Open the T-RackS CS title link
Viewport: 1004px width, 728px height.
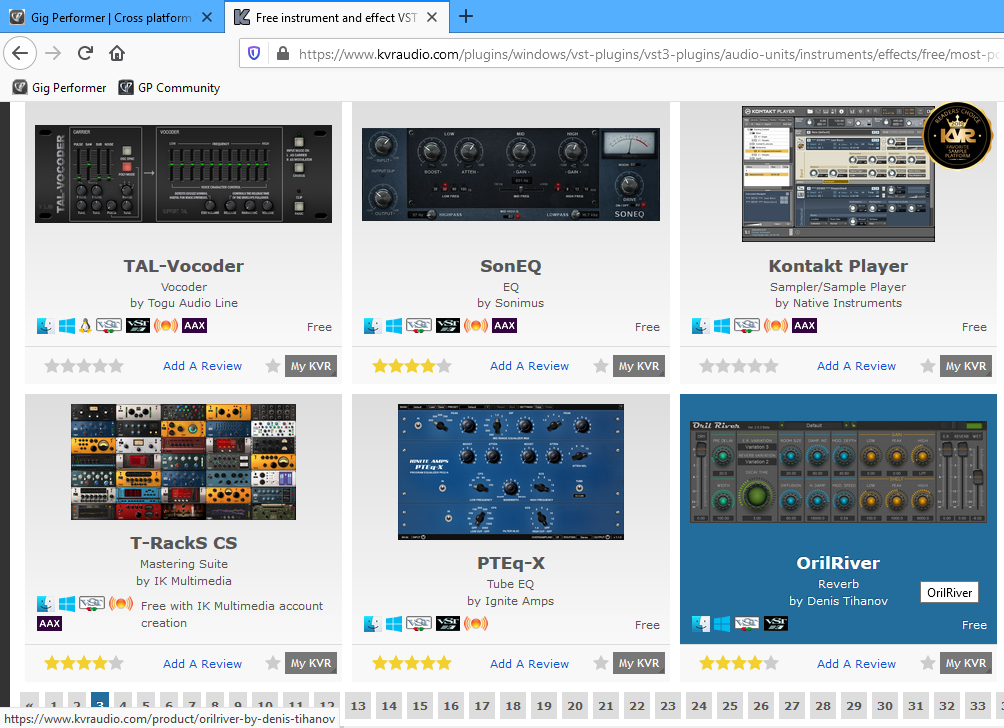pyautogui.click(x=184, y=543)
